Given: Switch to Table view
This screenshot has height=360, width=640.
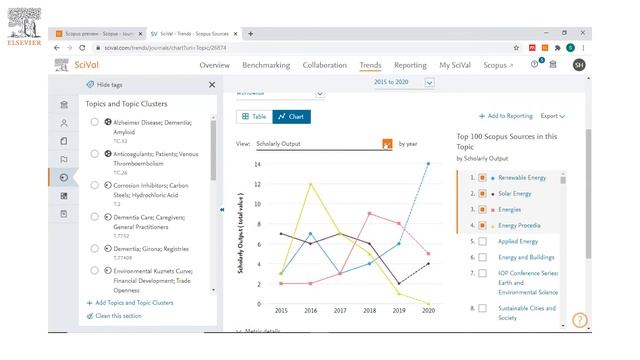Looking at the screenshot, I should tap(254, 116).
